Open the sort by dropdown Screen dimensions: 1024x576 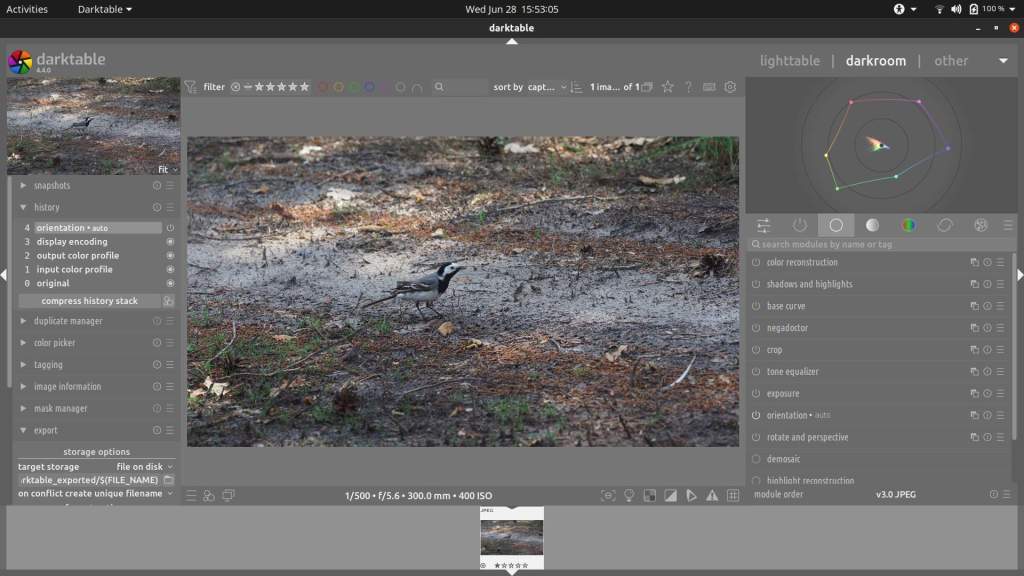pyautogui.click(x=547, y=87)
